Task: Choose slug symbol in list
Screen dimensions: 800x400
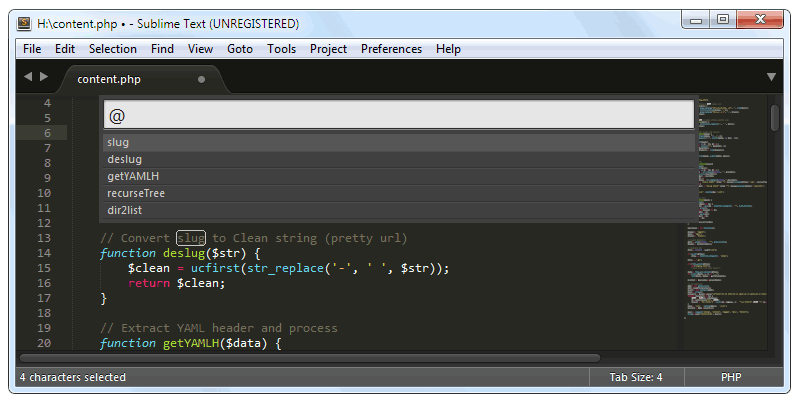Action: 399,142
